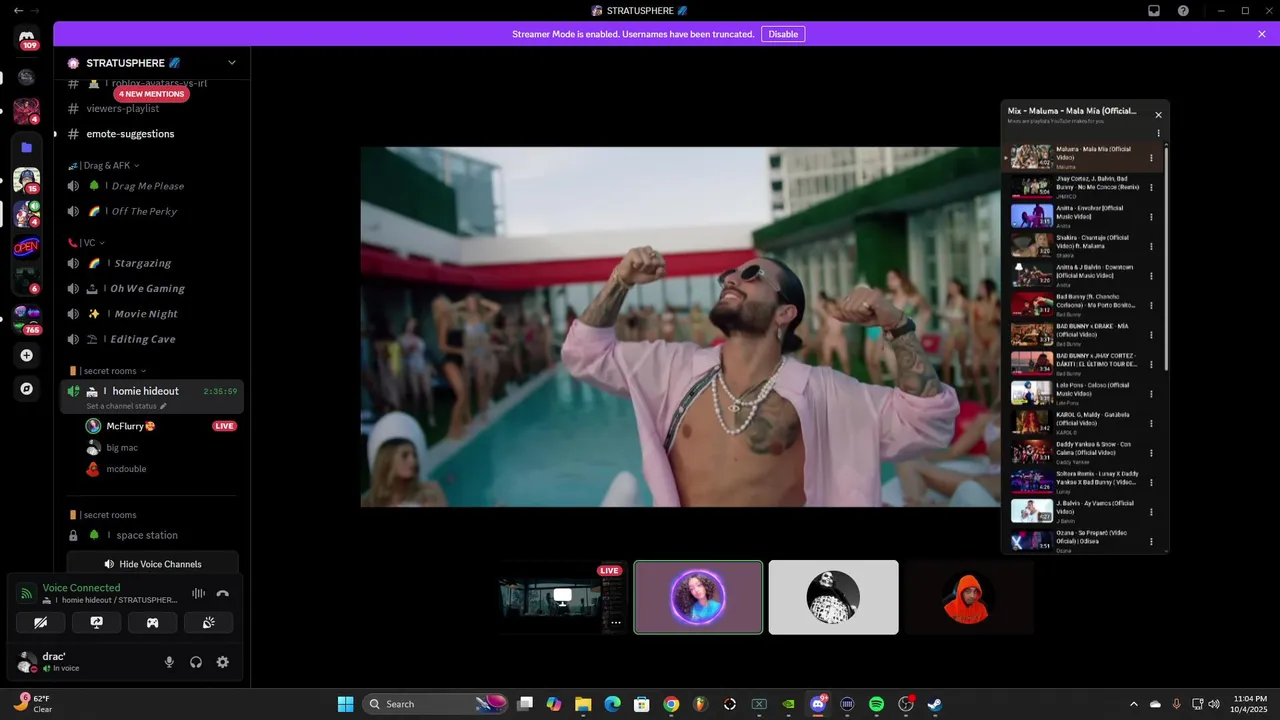Select KAROL G, Maldy - Gatúbela entry

click(x=1084, y=423)
